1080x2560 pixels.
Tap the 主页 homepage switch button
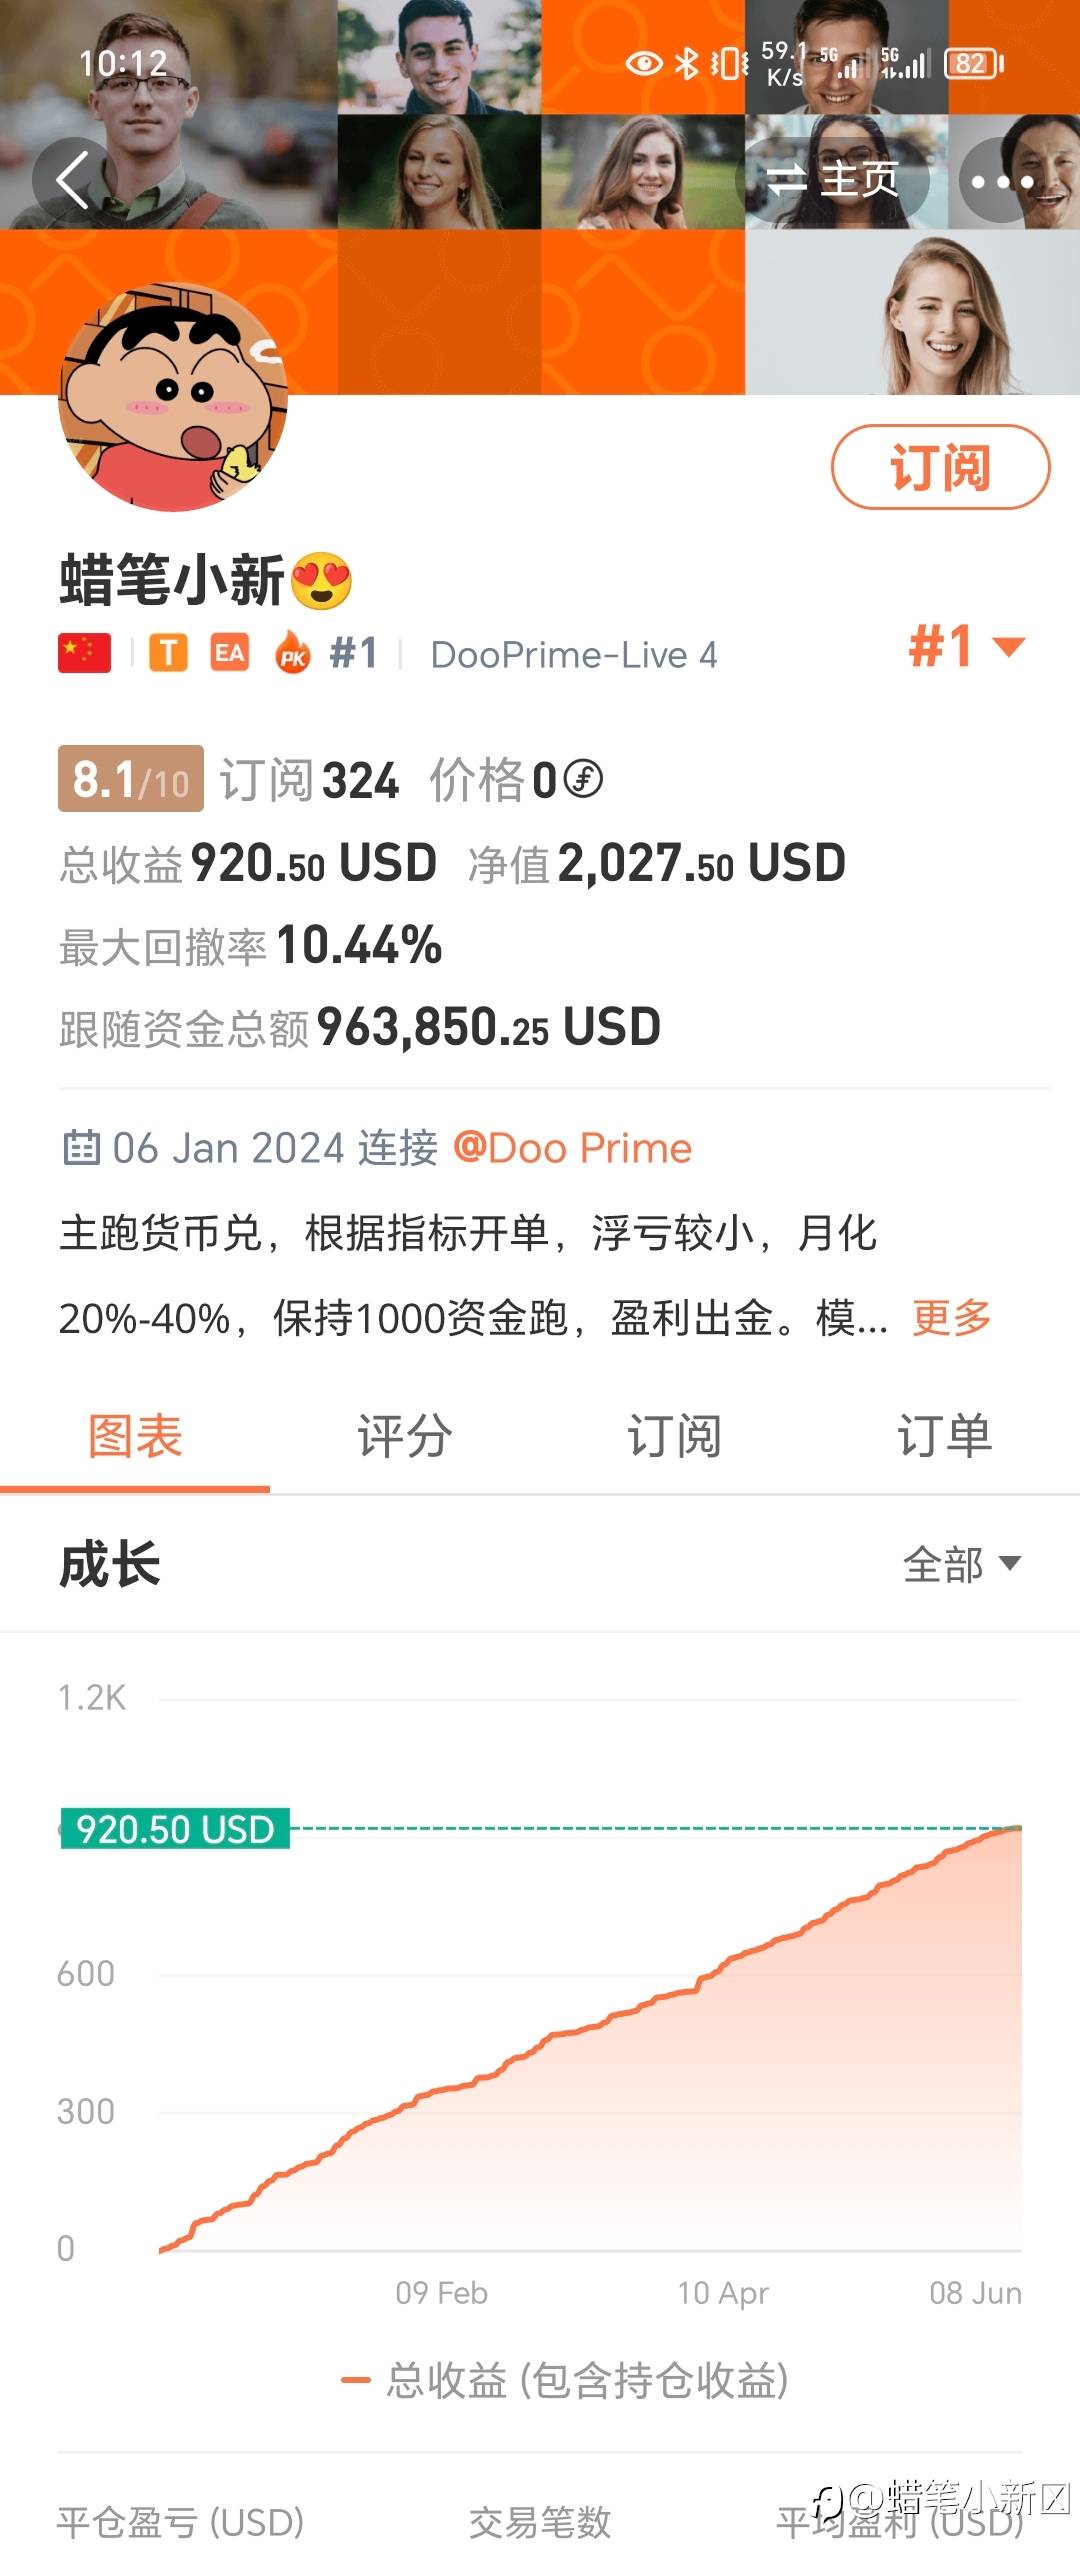833,181
